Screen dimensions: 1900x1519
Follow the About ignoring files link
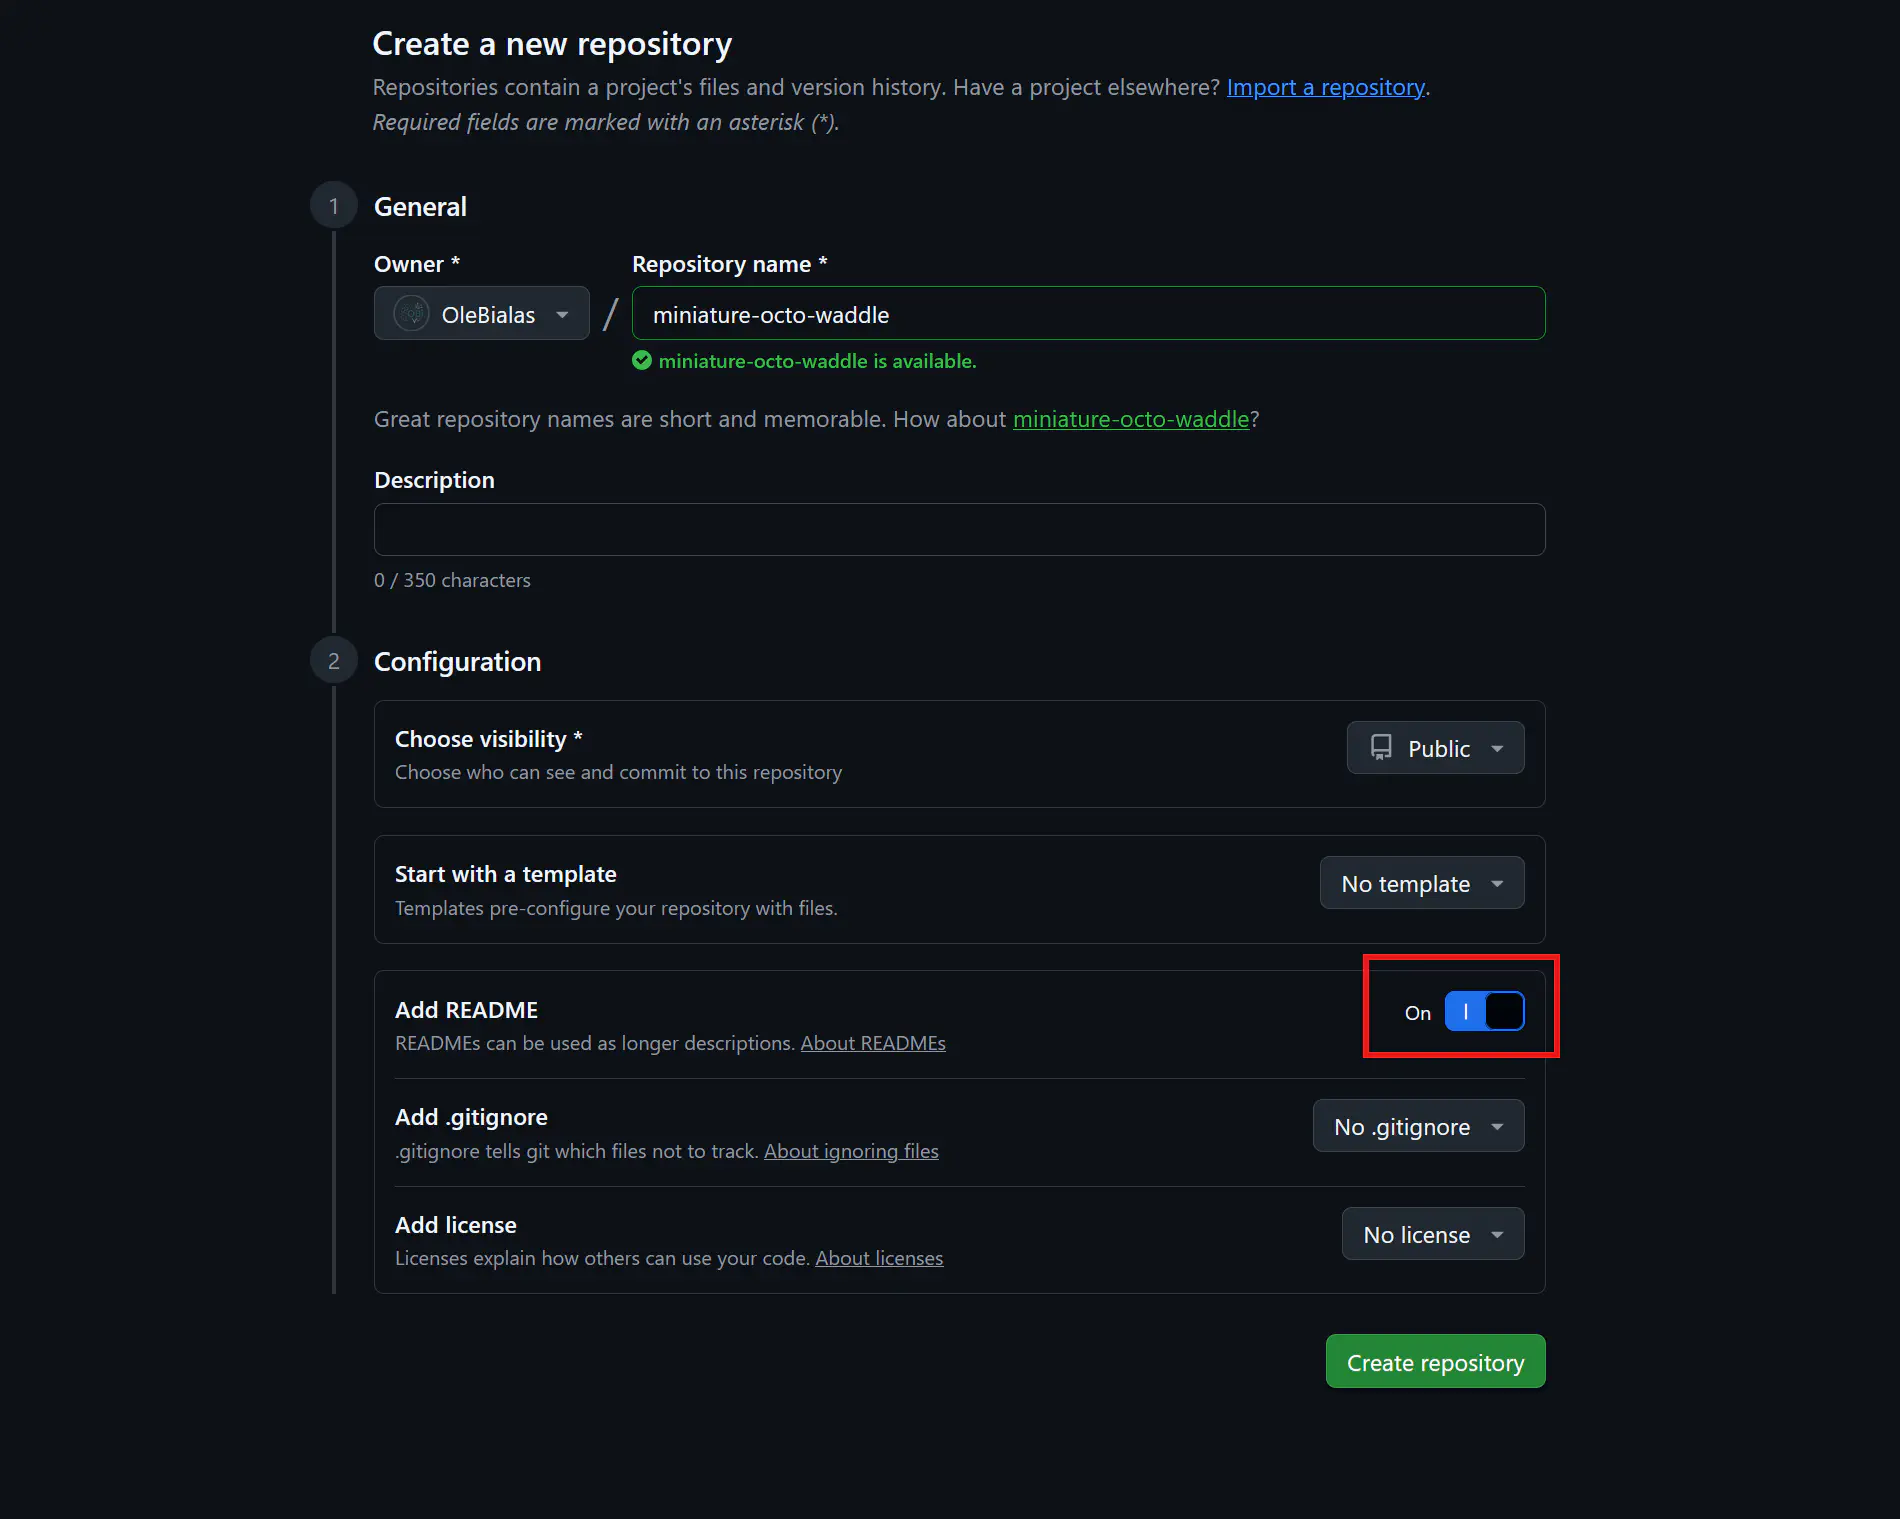[x=851, y=1151]
